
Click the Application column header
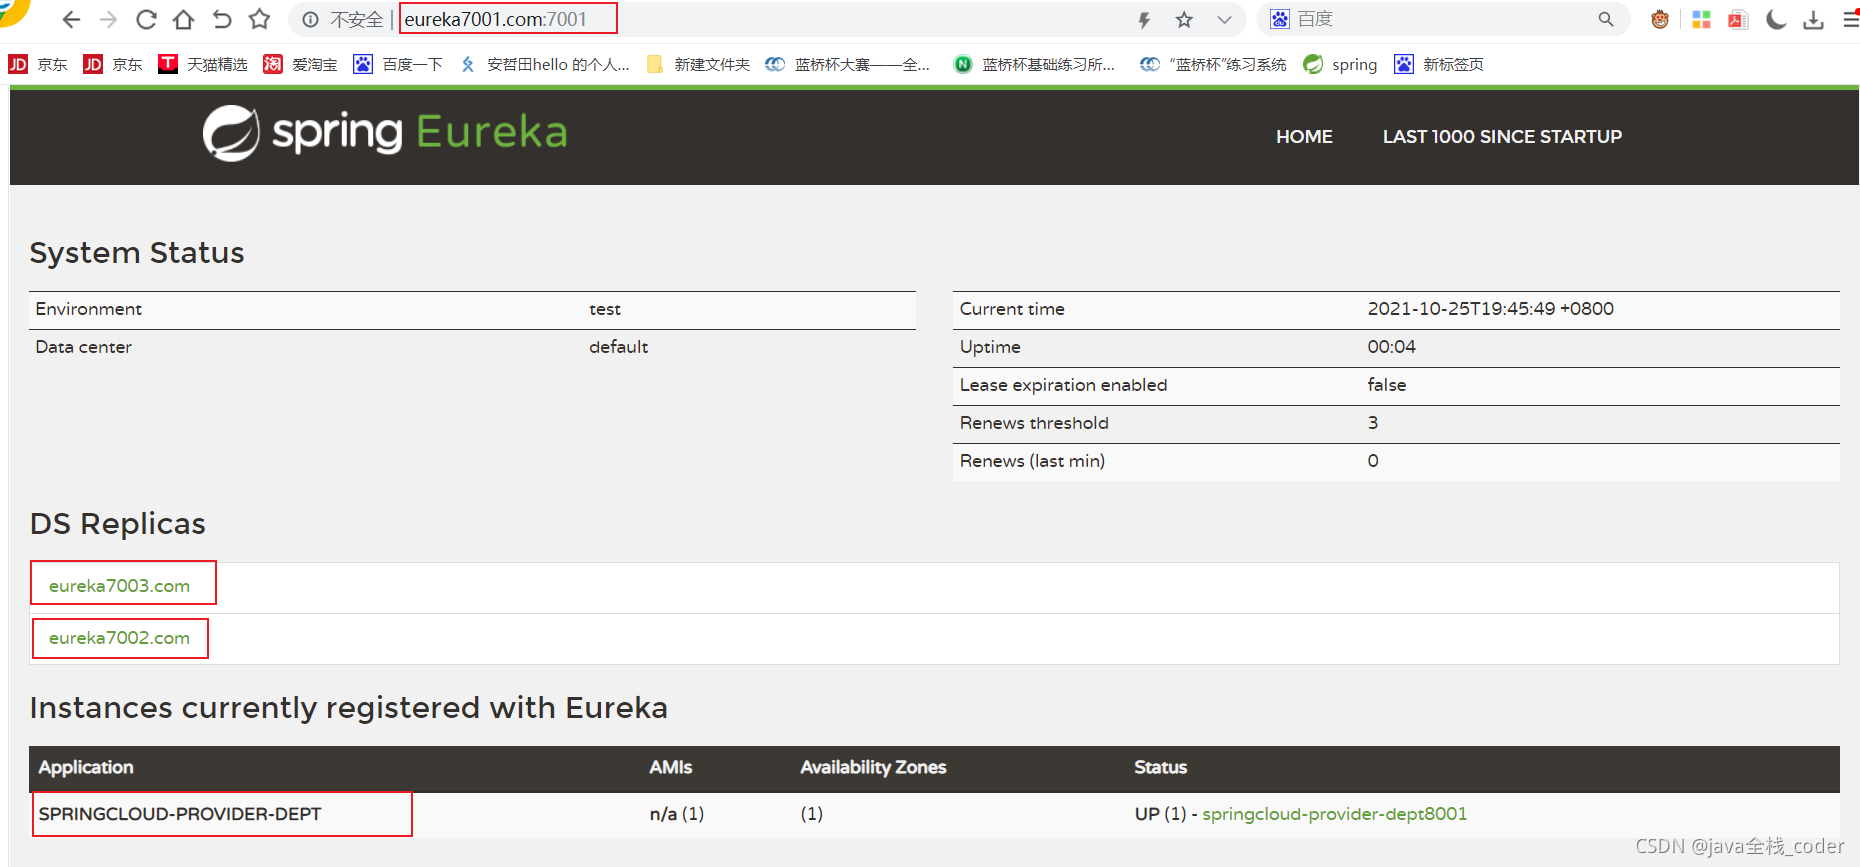(x=86, y=767)
